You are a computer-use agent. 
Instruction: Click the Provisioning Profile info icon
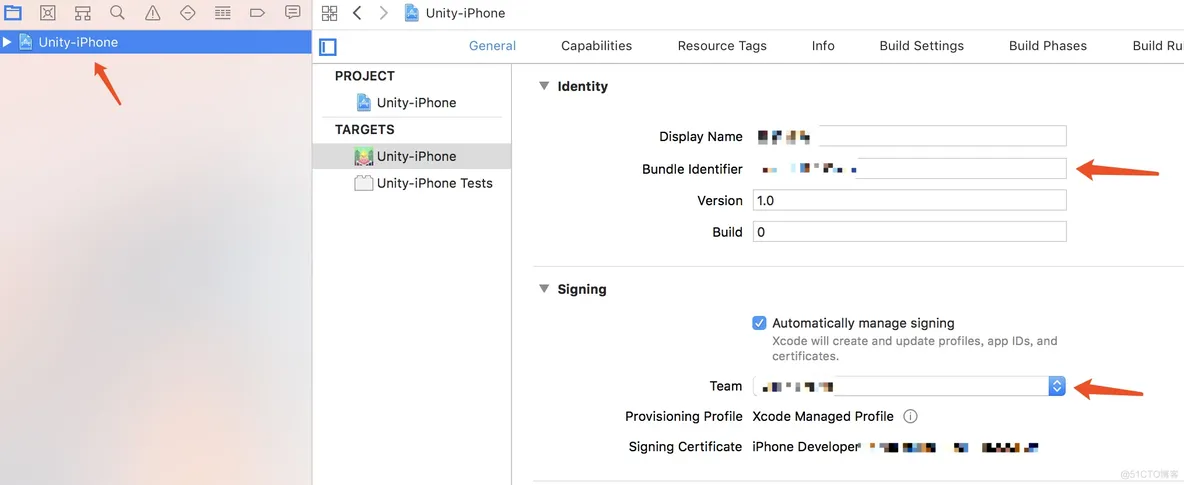tap(911, 416)
